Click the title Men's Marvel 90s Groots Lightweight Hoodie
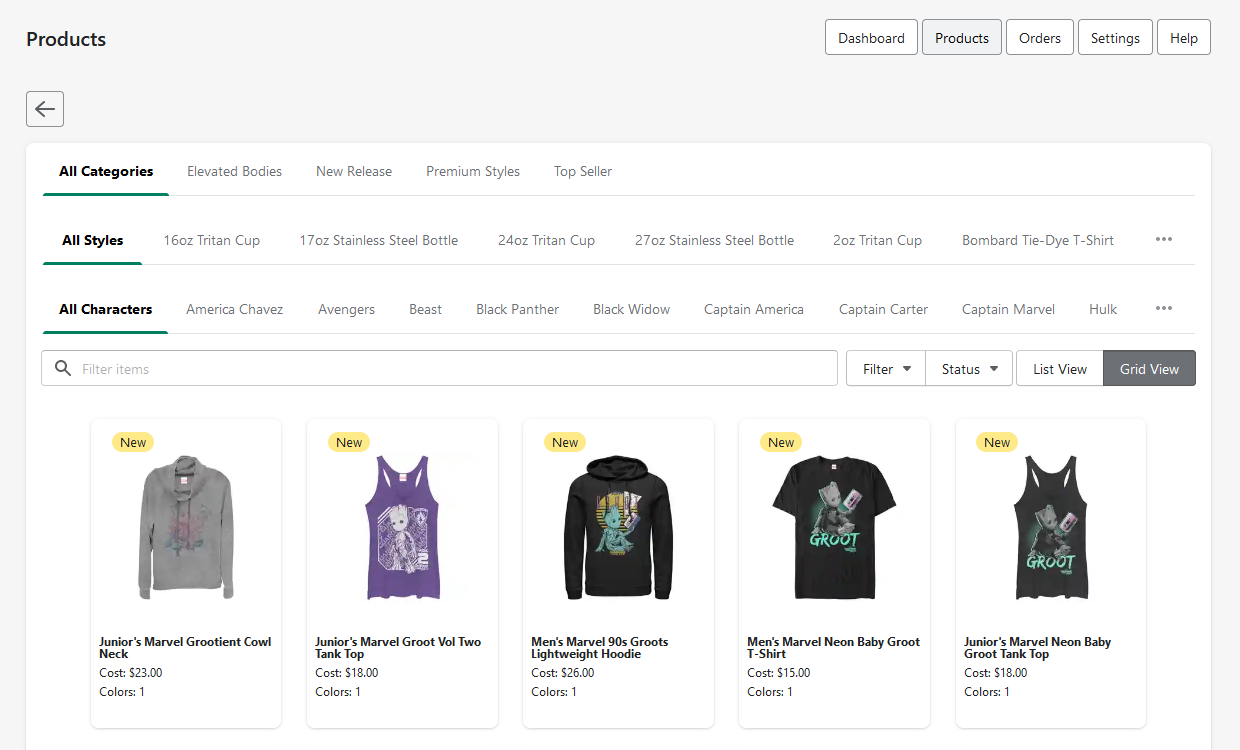The width and height of the screenshot is (1240, 750). pyautogui.click(x=600, y=648)
